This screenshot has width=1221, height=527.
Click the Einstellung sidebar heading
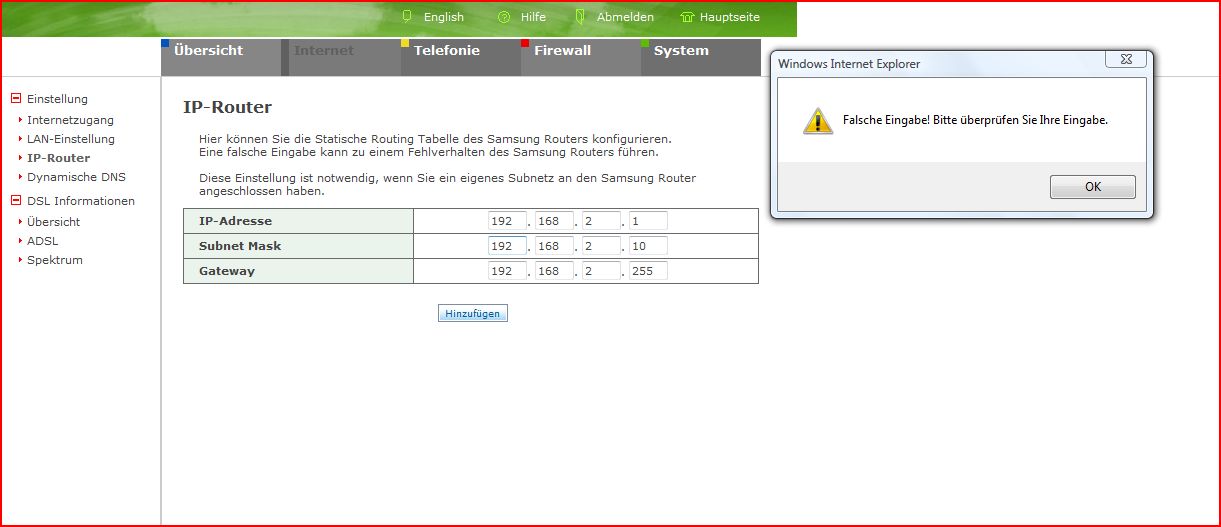(x=57, y=99)
